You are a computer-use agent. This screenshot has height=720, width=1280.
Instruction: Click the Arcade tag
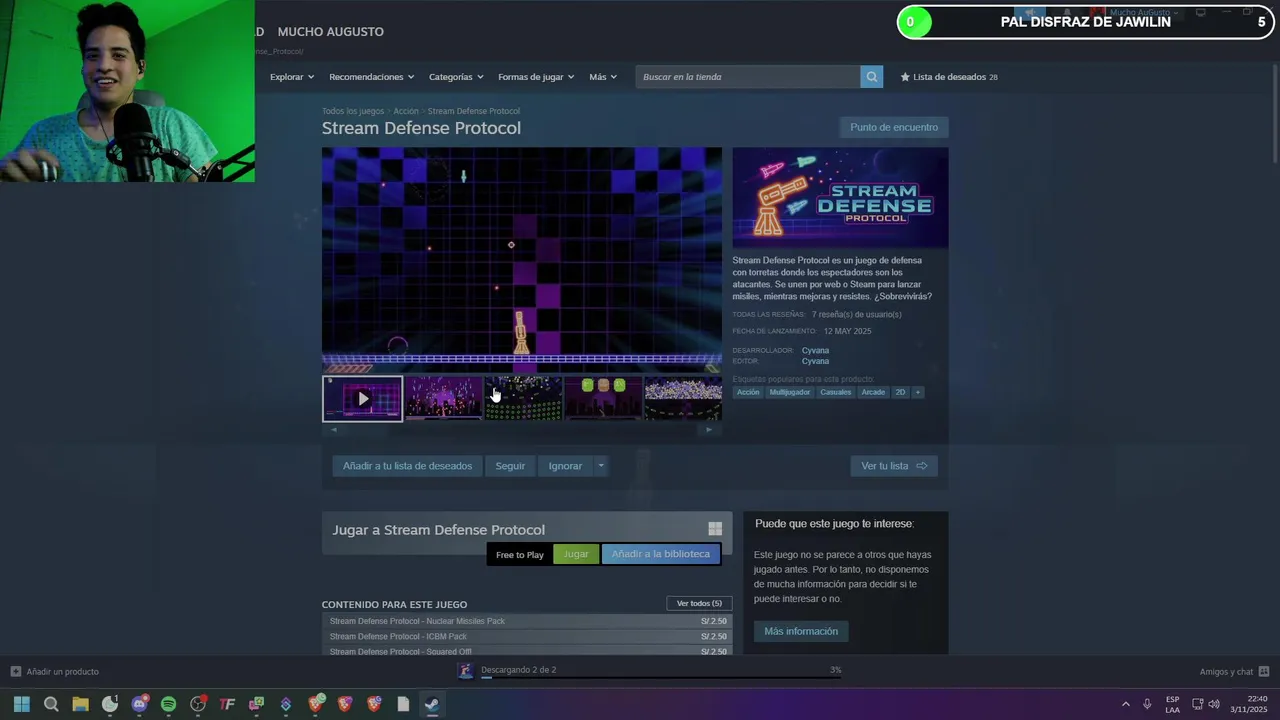click(873, 392)
